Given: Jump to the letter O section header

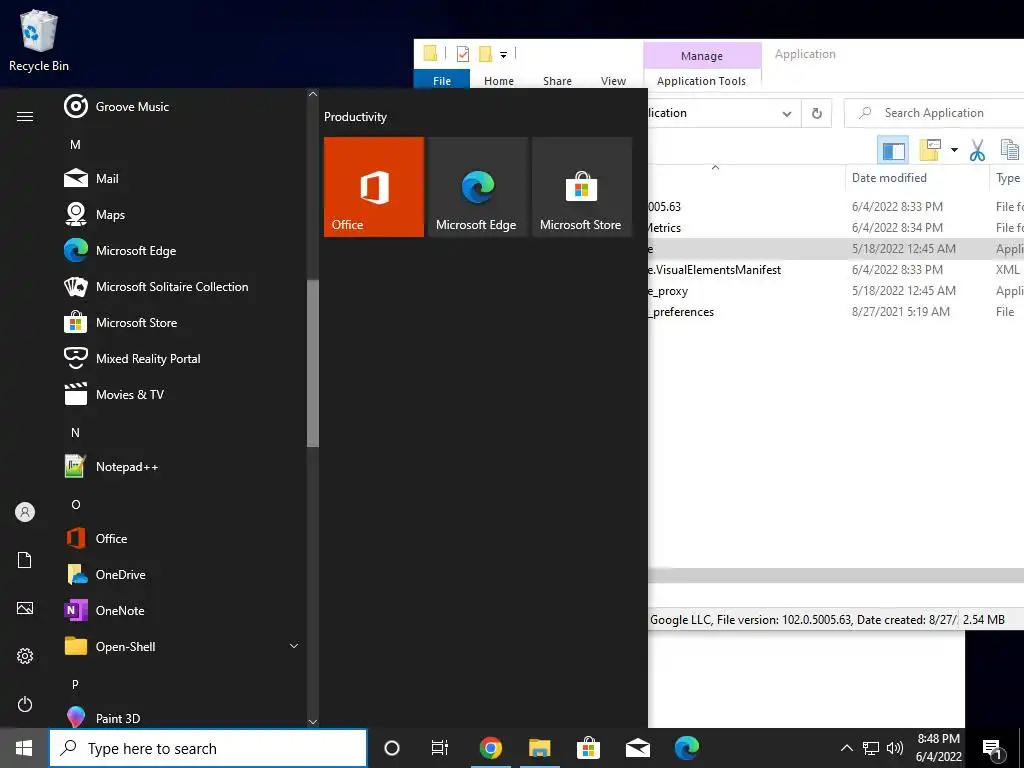Looking at the screenshot, I should point(75,504).
